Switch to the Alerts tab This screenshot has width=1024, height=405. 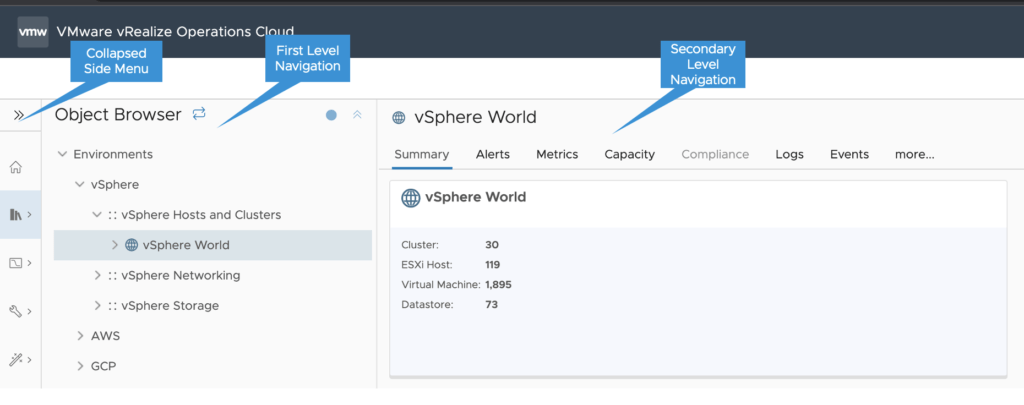492,154
